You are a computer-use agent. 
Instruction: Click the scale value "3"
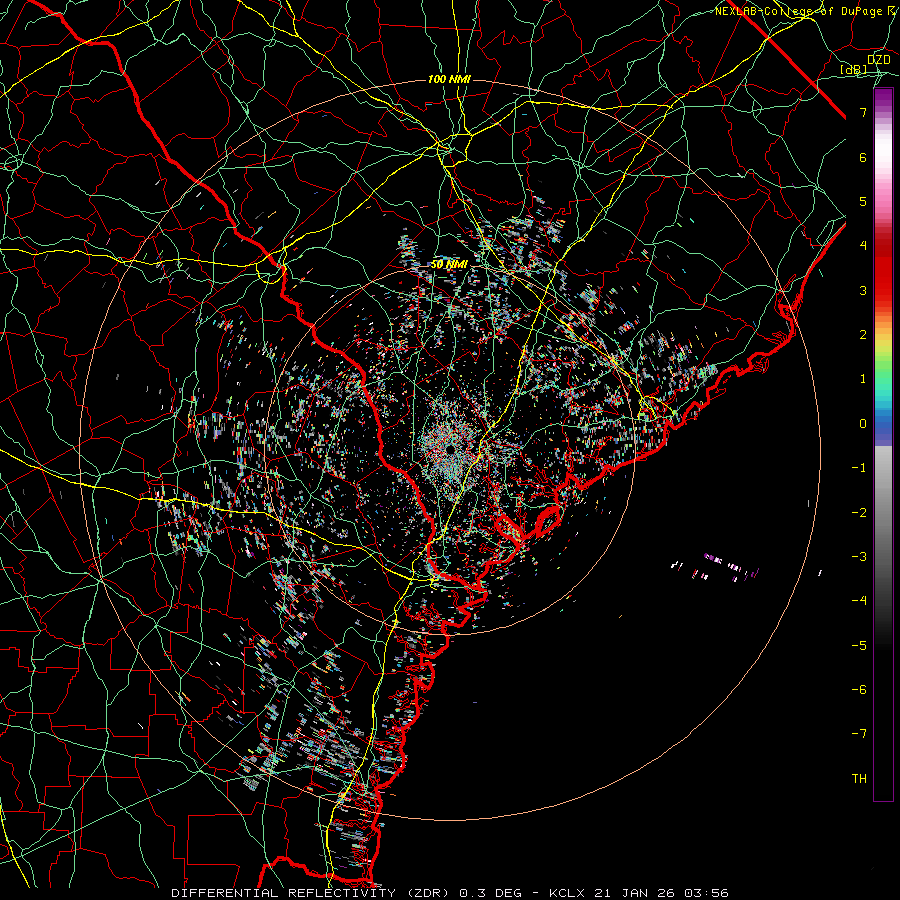click(x=863, y=290)
